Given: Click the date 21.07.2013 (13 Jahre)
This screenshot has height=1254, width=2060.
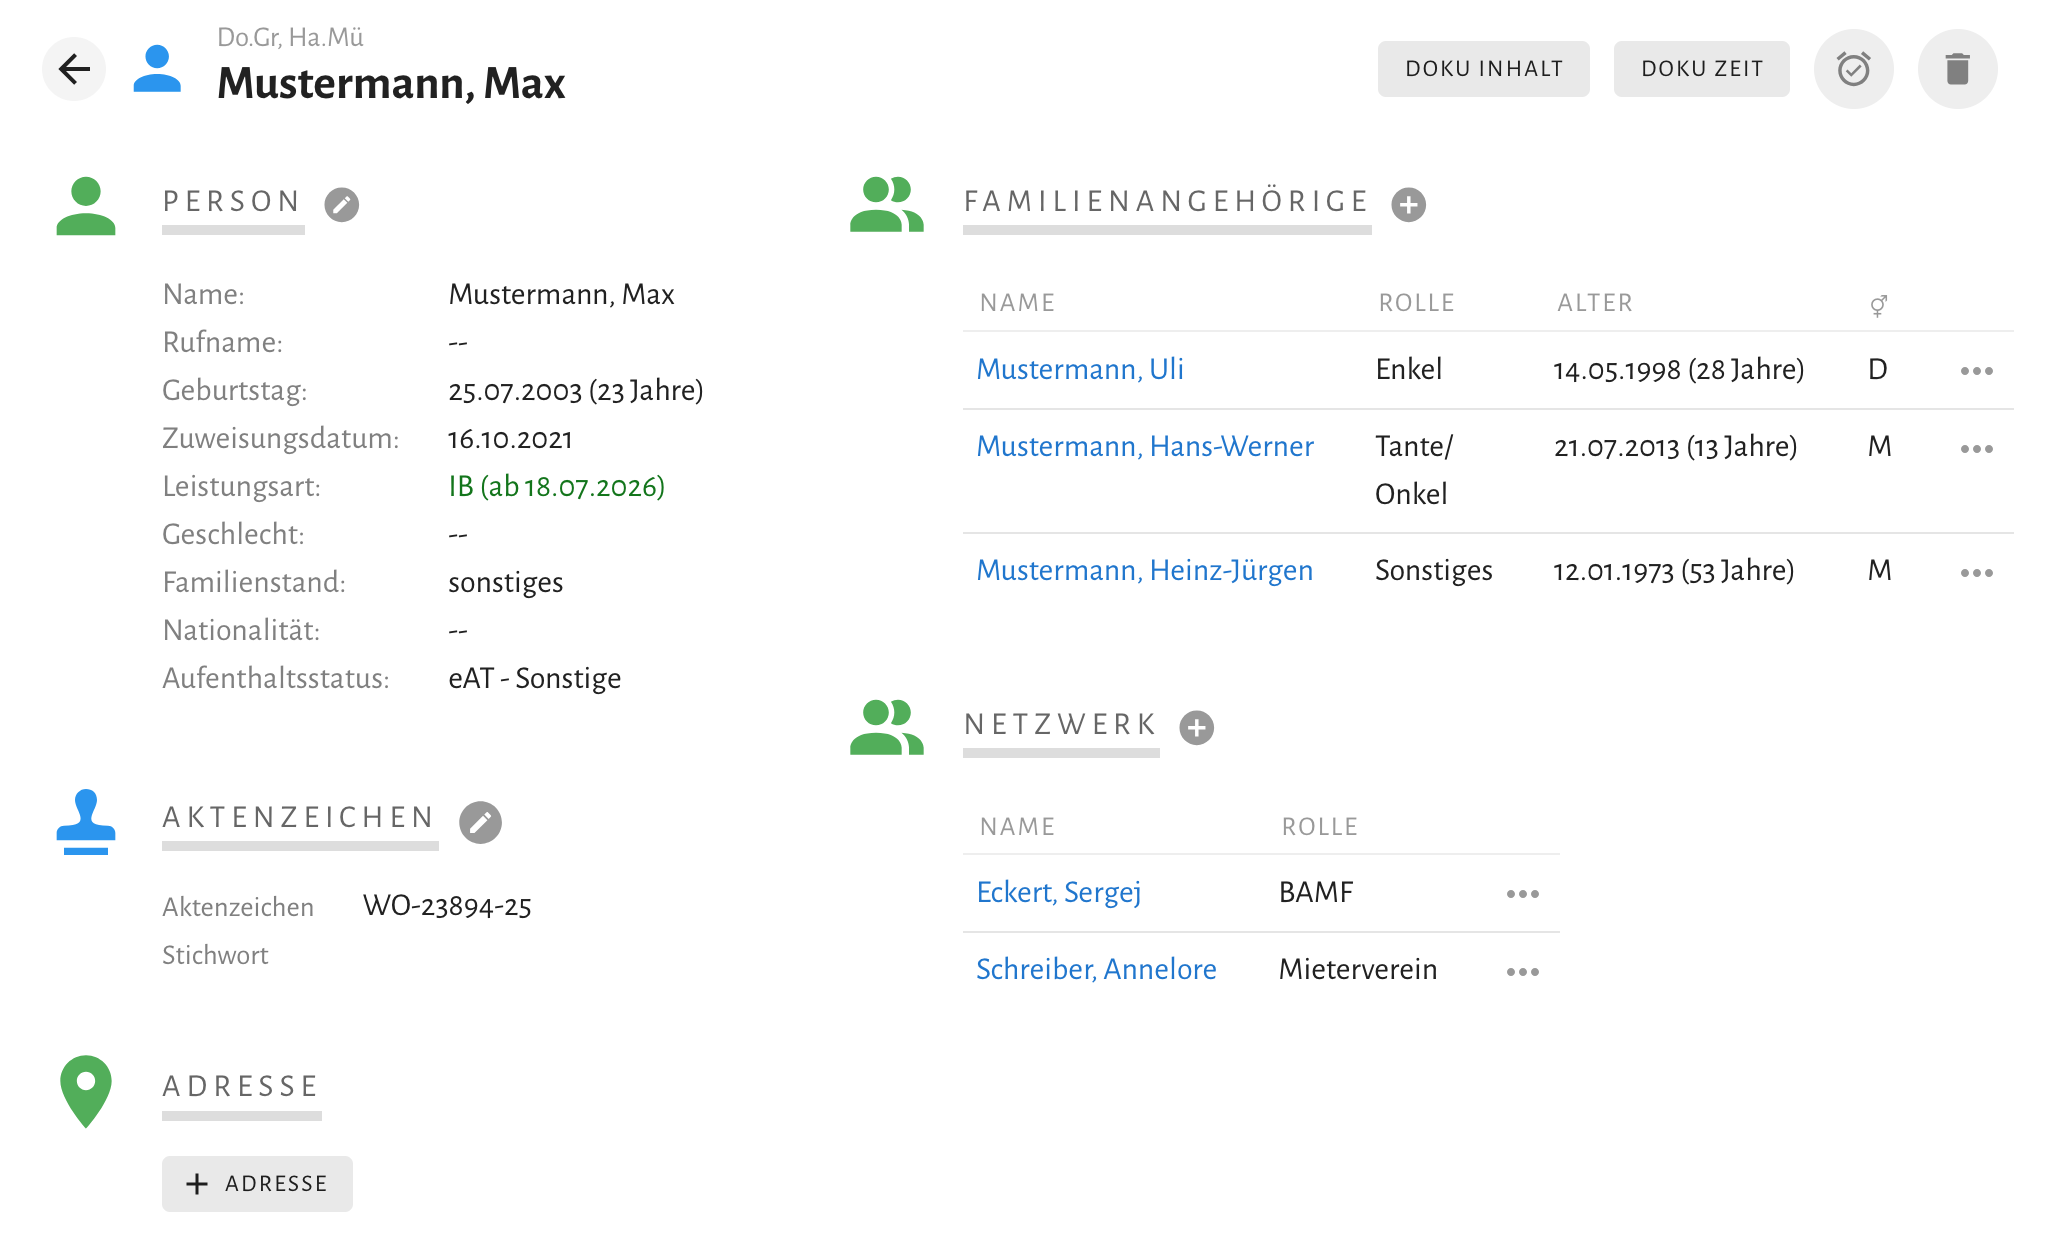Looking at the screenshot, I should coord(1676,447).
